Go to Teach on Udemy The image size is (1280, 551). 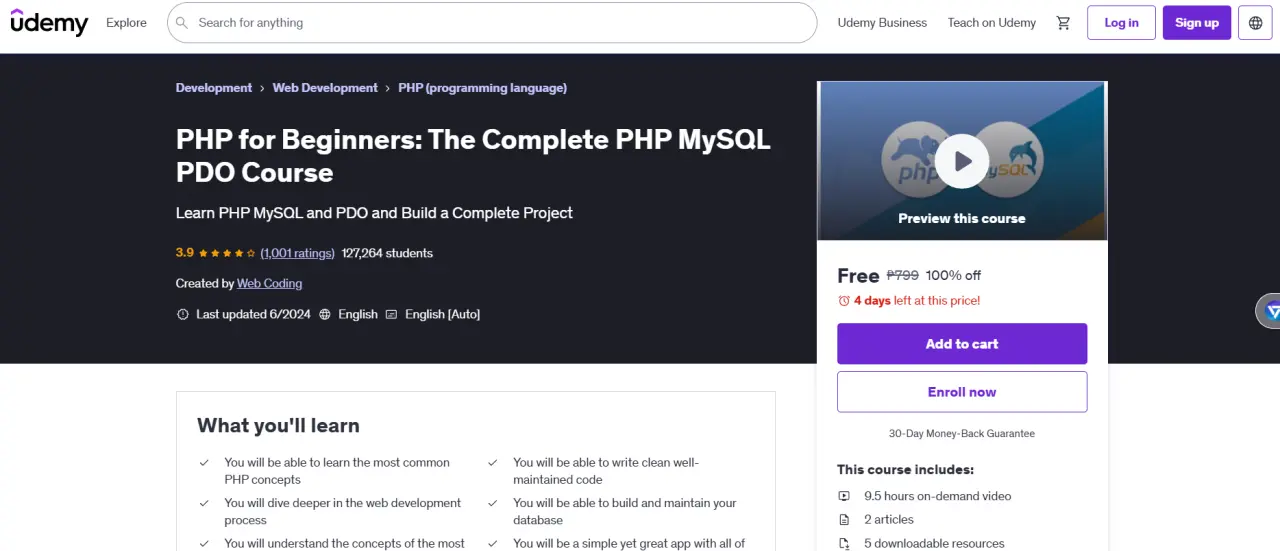[x=992, y=23]
